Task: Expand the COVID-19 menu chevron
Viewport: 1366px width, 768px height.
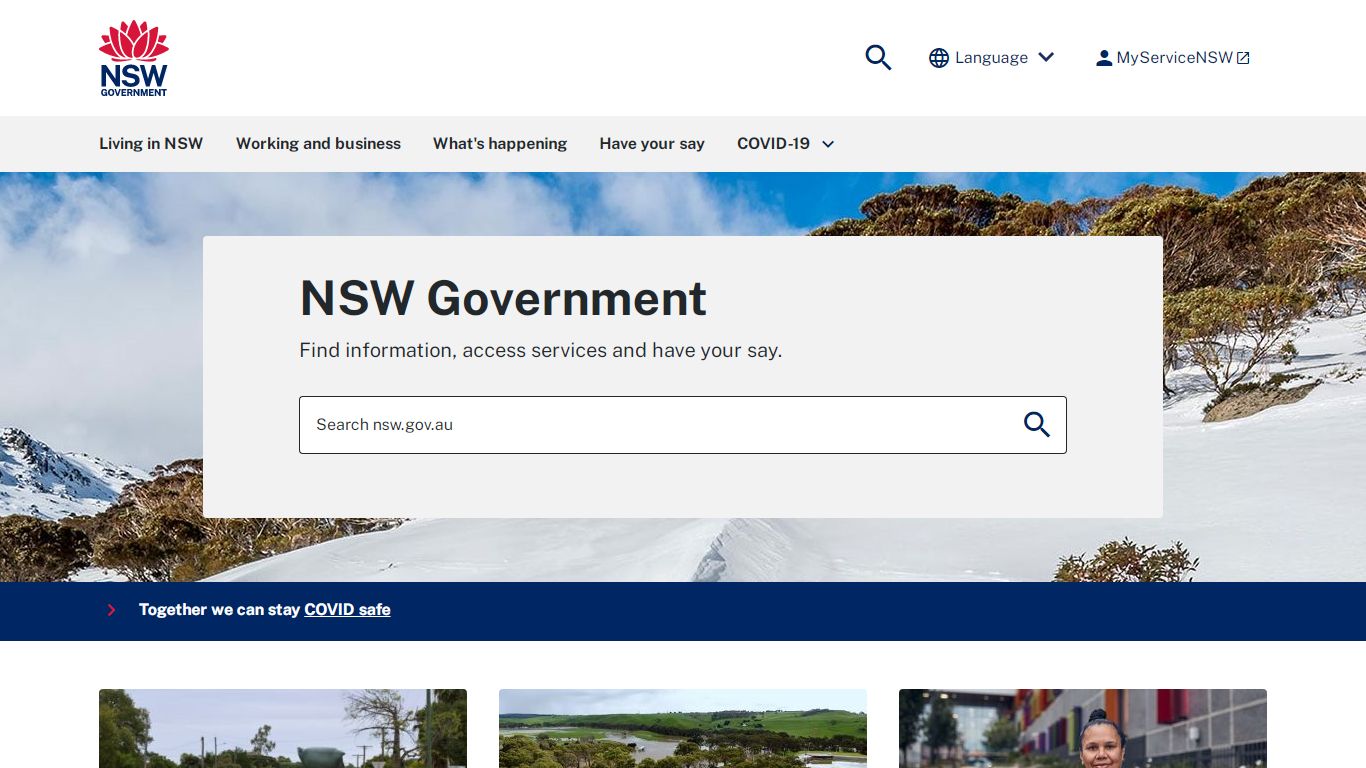Action: click(828, 144)
